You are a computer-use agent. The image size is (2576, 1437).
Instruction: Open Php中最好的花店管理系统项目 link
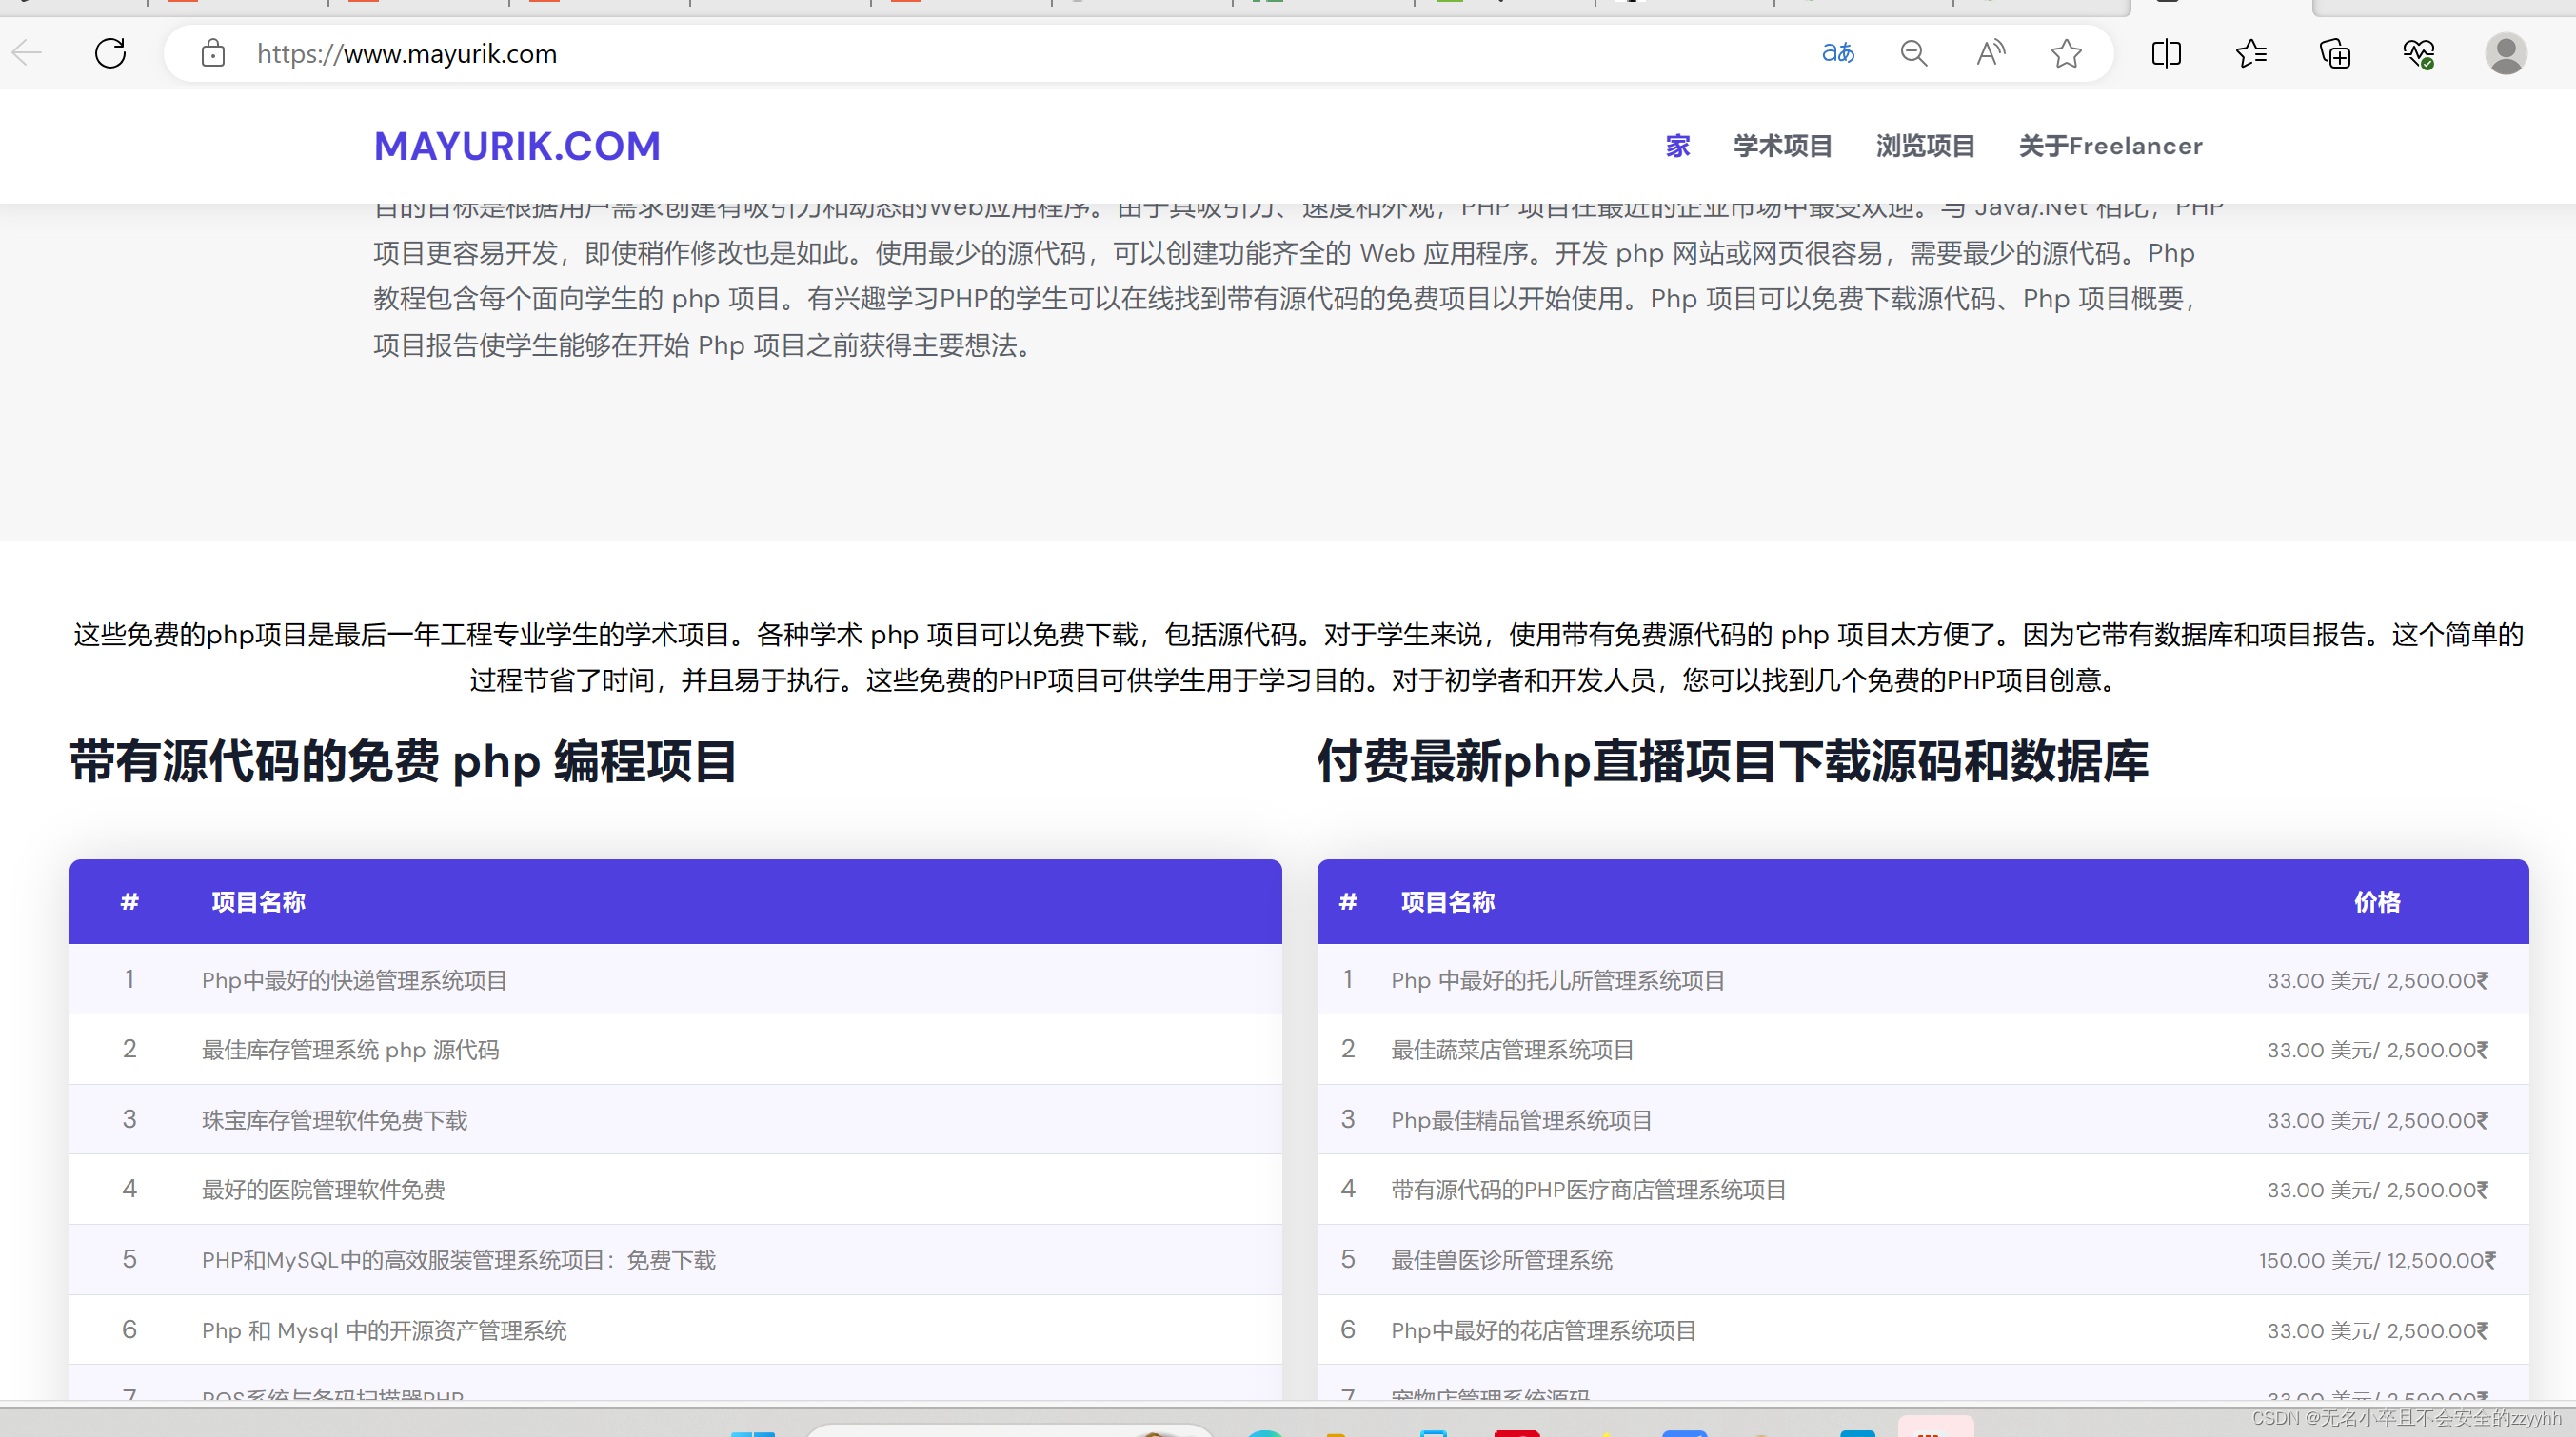click(x=1543, y=1330)
